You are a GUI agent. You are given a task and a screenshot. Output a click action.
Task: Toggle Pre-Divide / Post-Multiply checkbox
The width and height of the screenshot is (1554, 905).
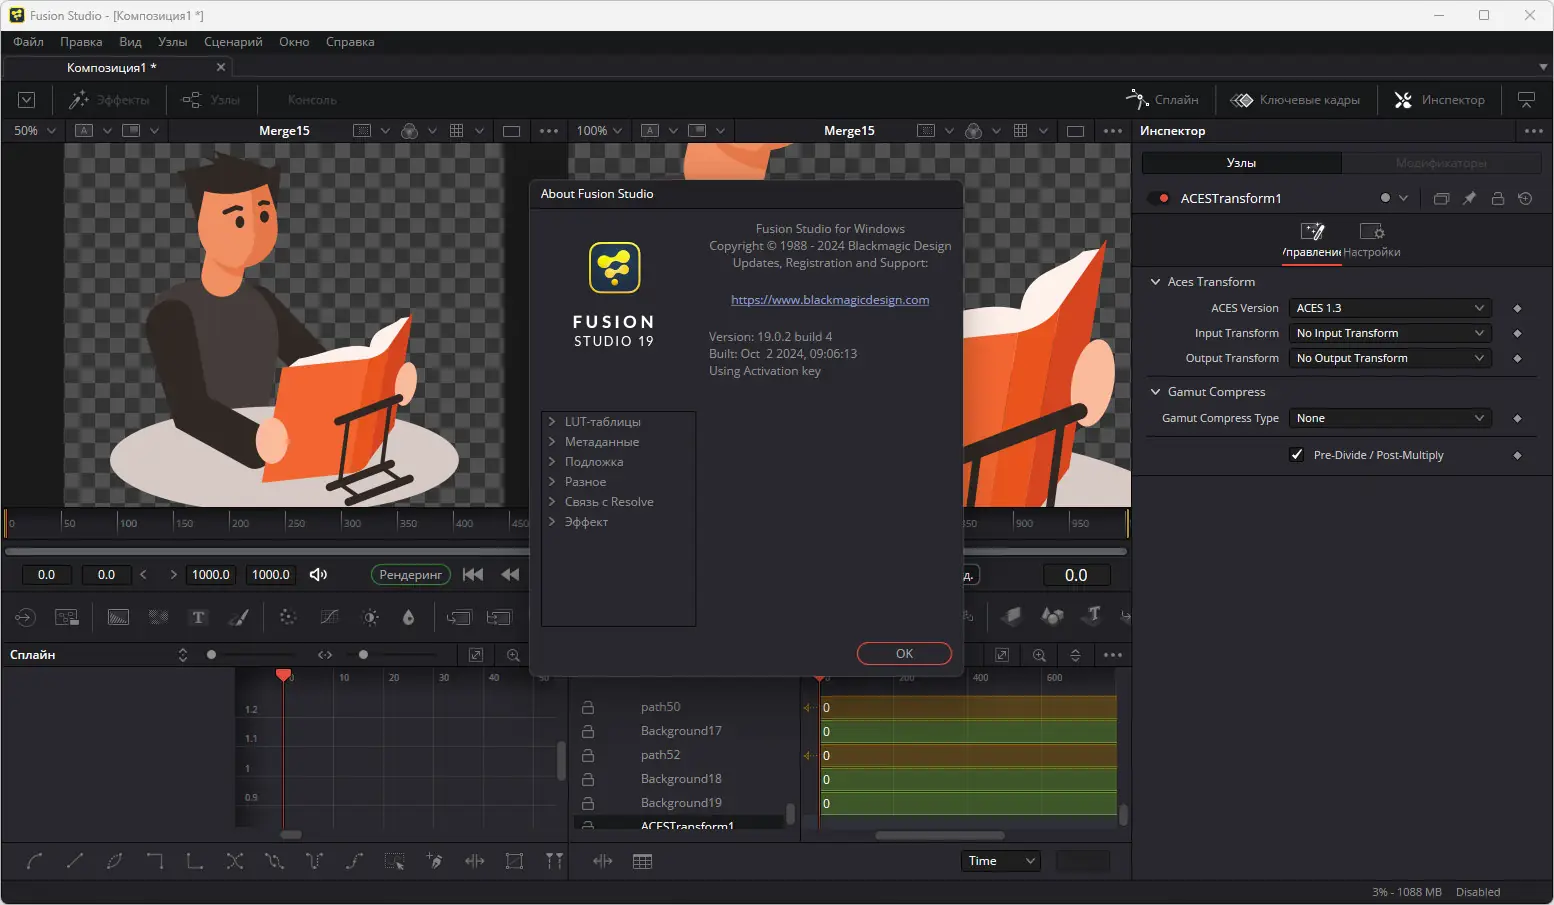pyautogui.click(x=1297, y=455)
